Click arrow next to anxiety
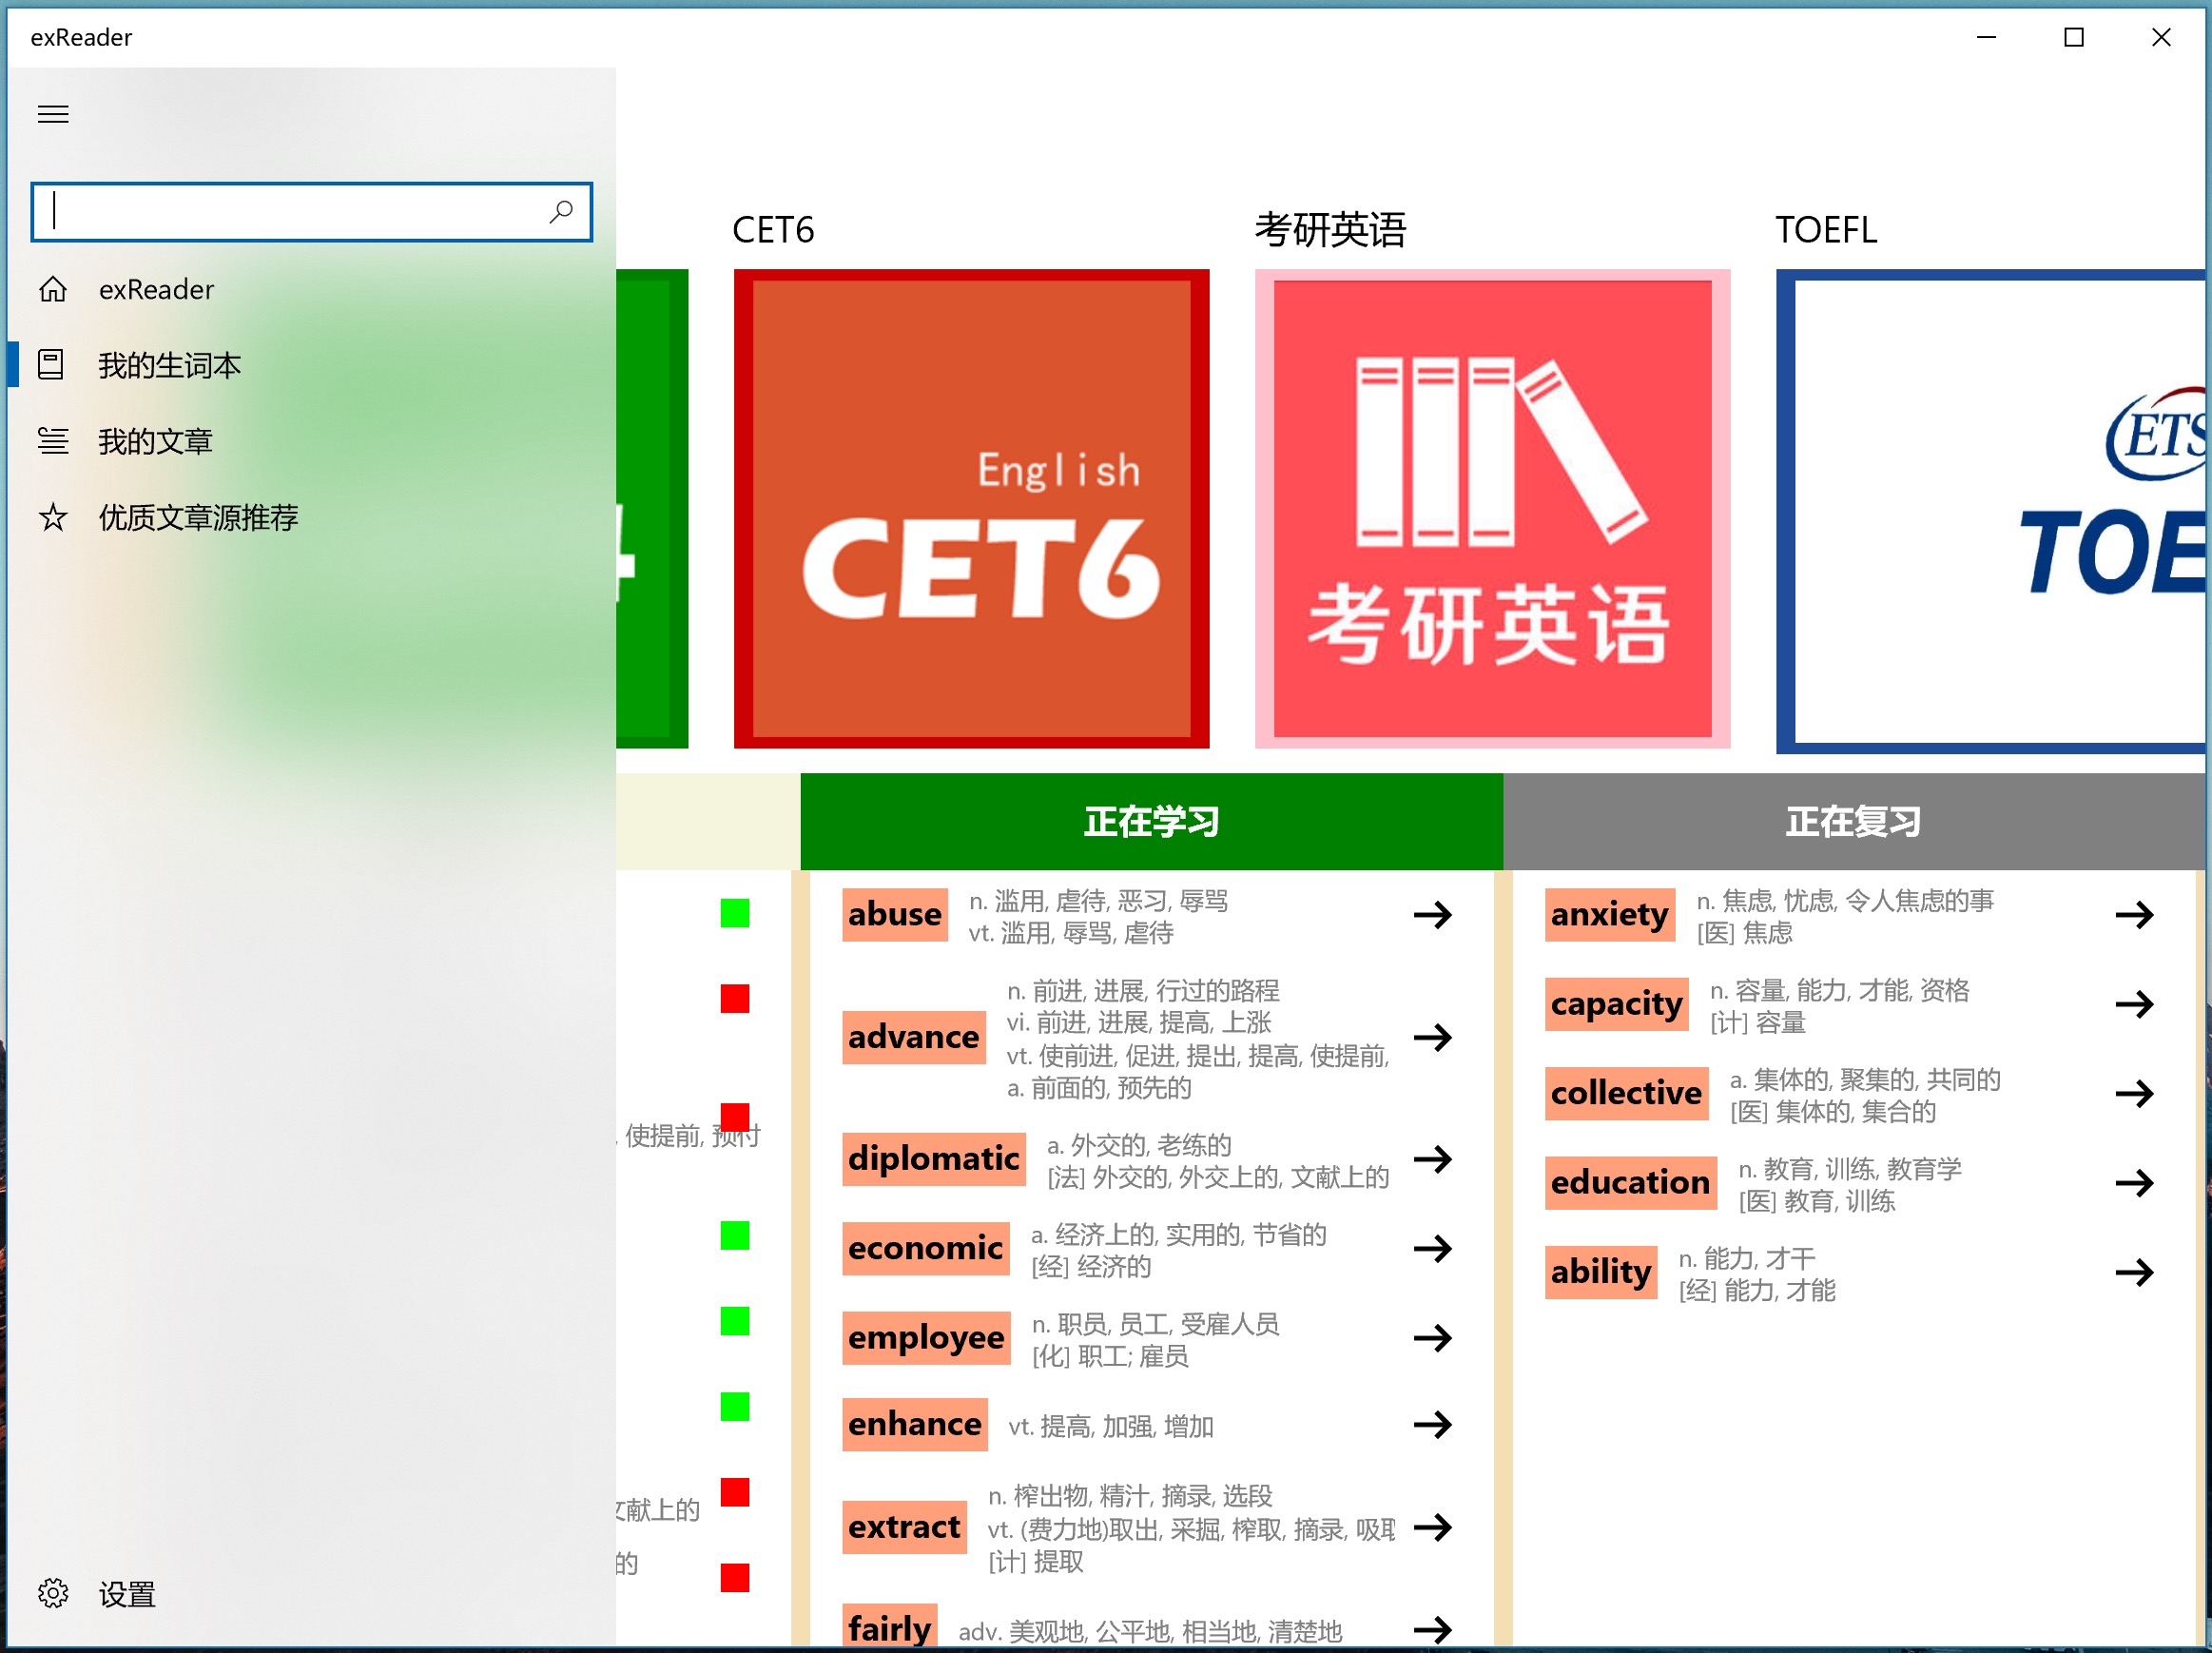The image size is (2212, 1653). pyautogui.click(x=2134, y=914)
